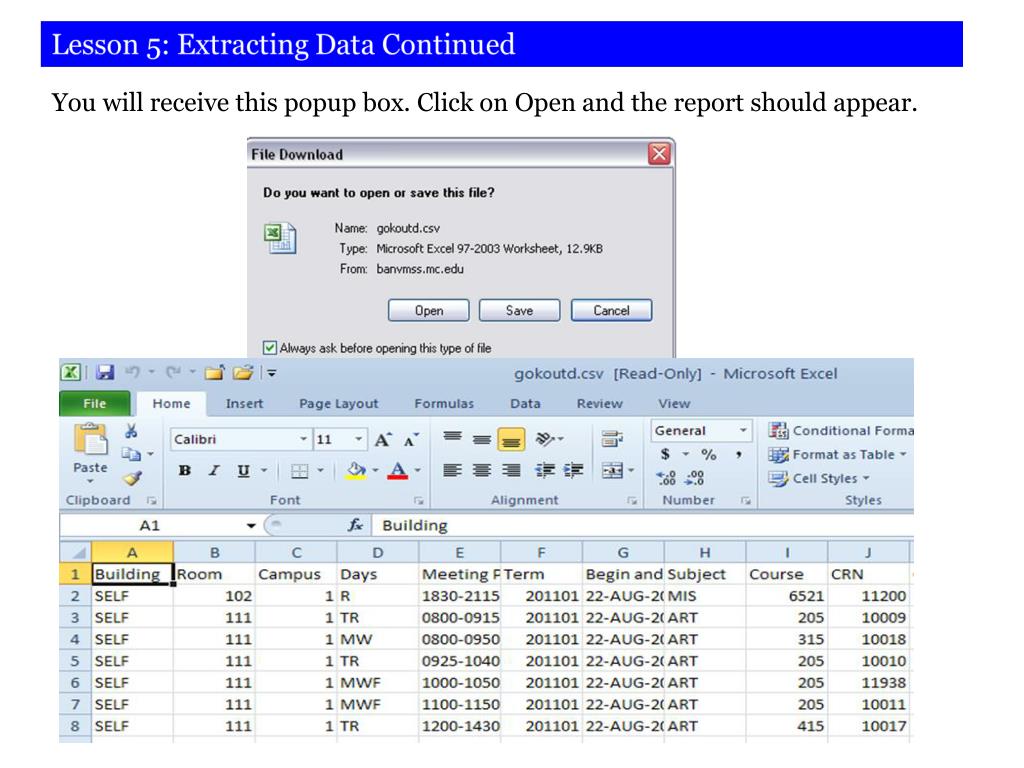Click the Copy icon in Clipboard group
1024x768 pixels.
coord(131,454)
